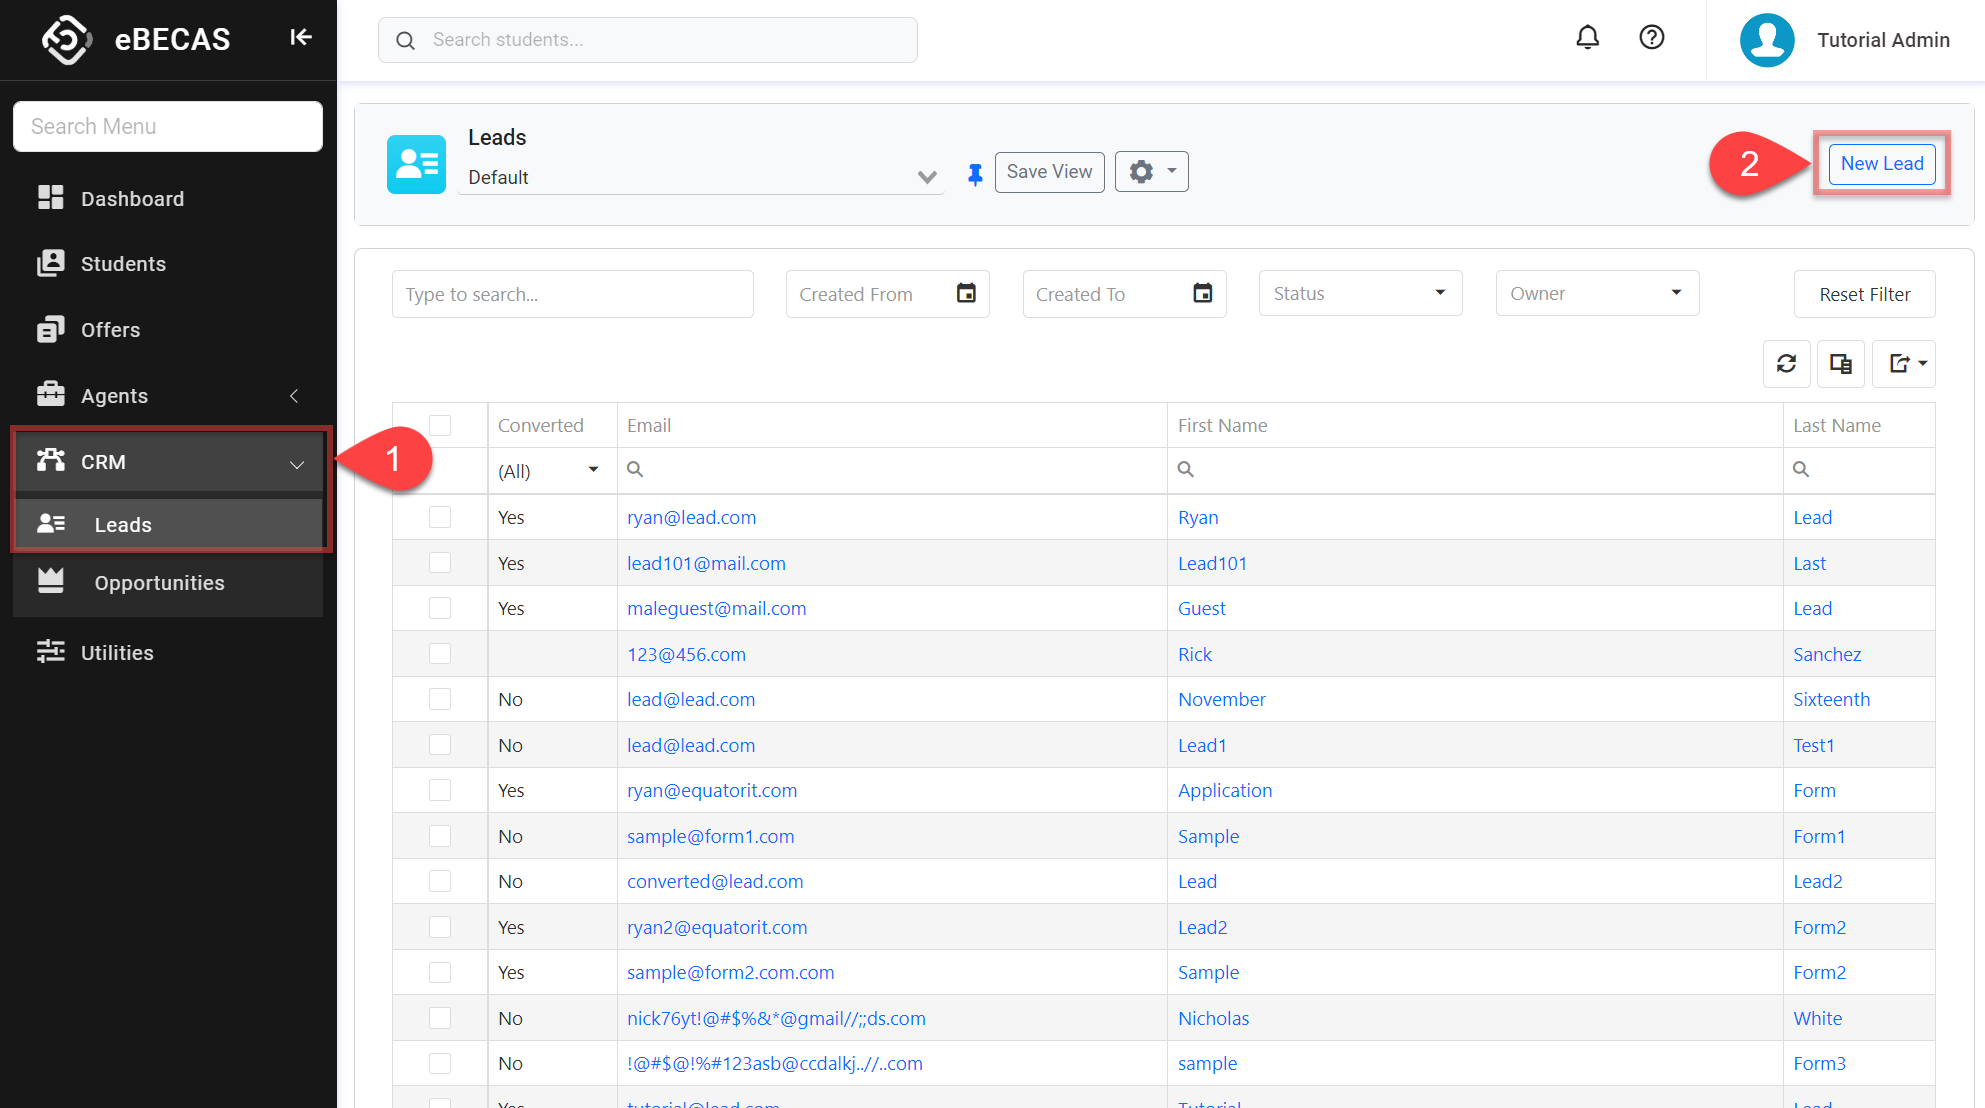This screenshot has width=1985, height=1108.
Task: Click the Type to search field
Action: 572,294
